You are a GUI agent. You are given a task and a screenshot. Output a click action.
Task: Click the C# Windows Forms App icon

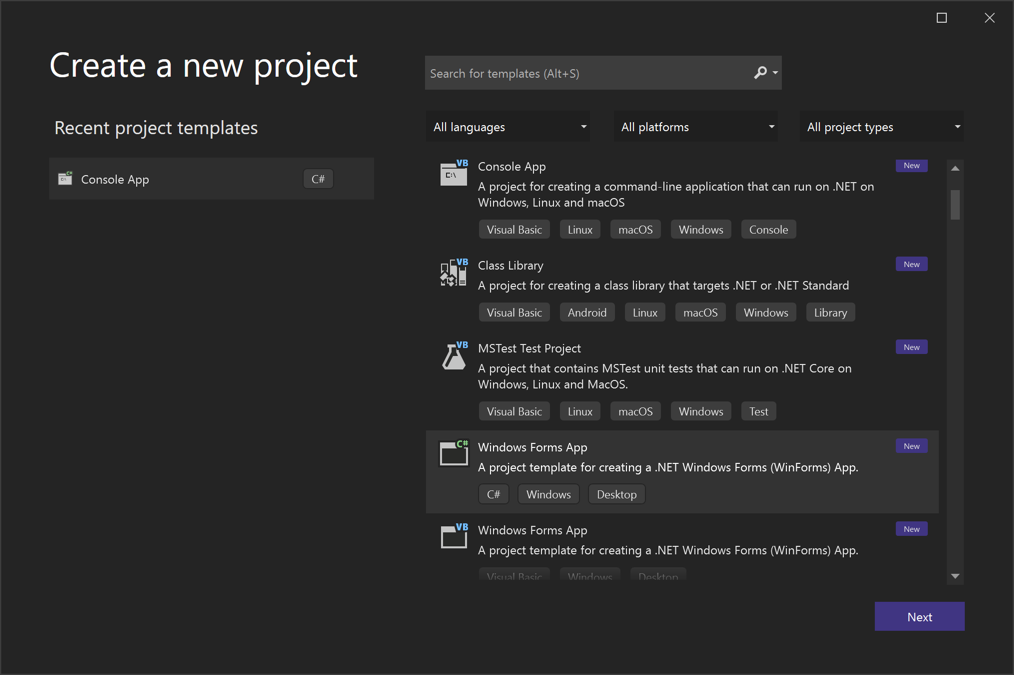tap(453, 453)
